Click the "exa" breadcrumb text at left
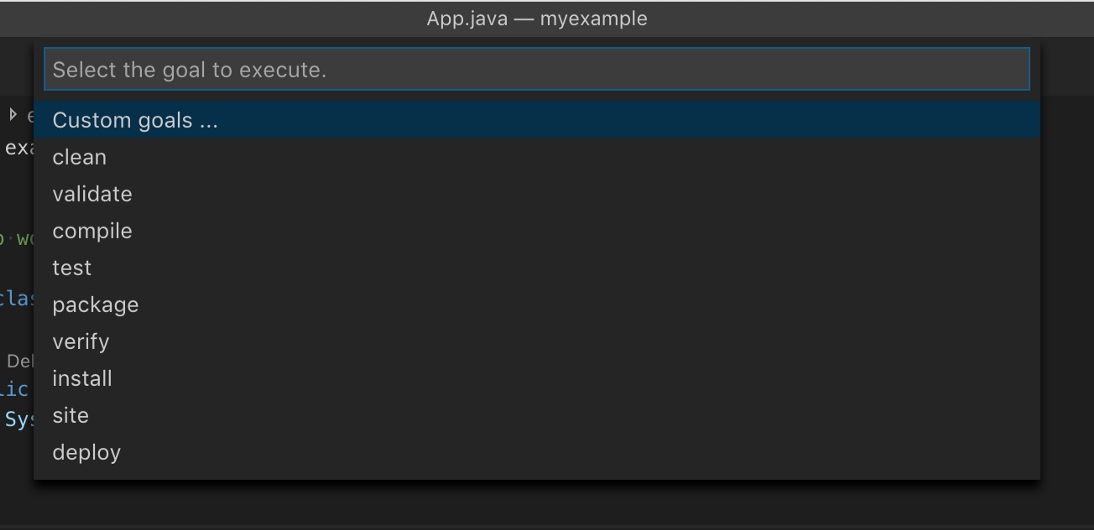This screenshot has height=530, width=1094. (x=17, y=149)
